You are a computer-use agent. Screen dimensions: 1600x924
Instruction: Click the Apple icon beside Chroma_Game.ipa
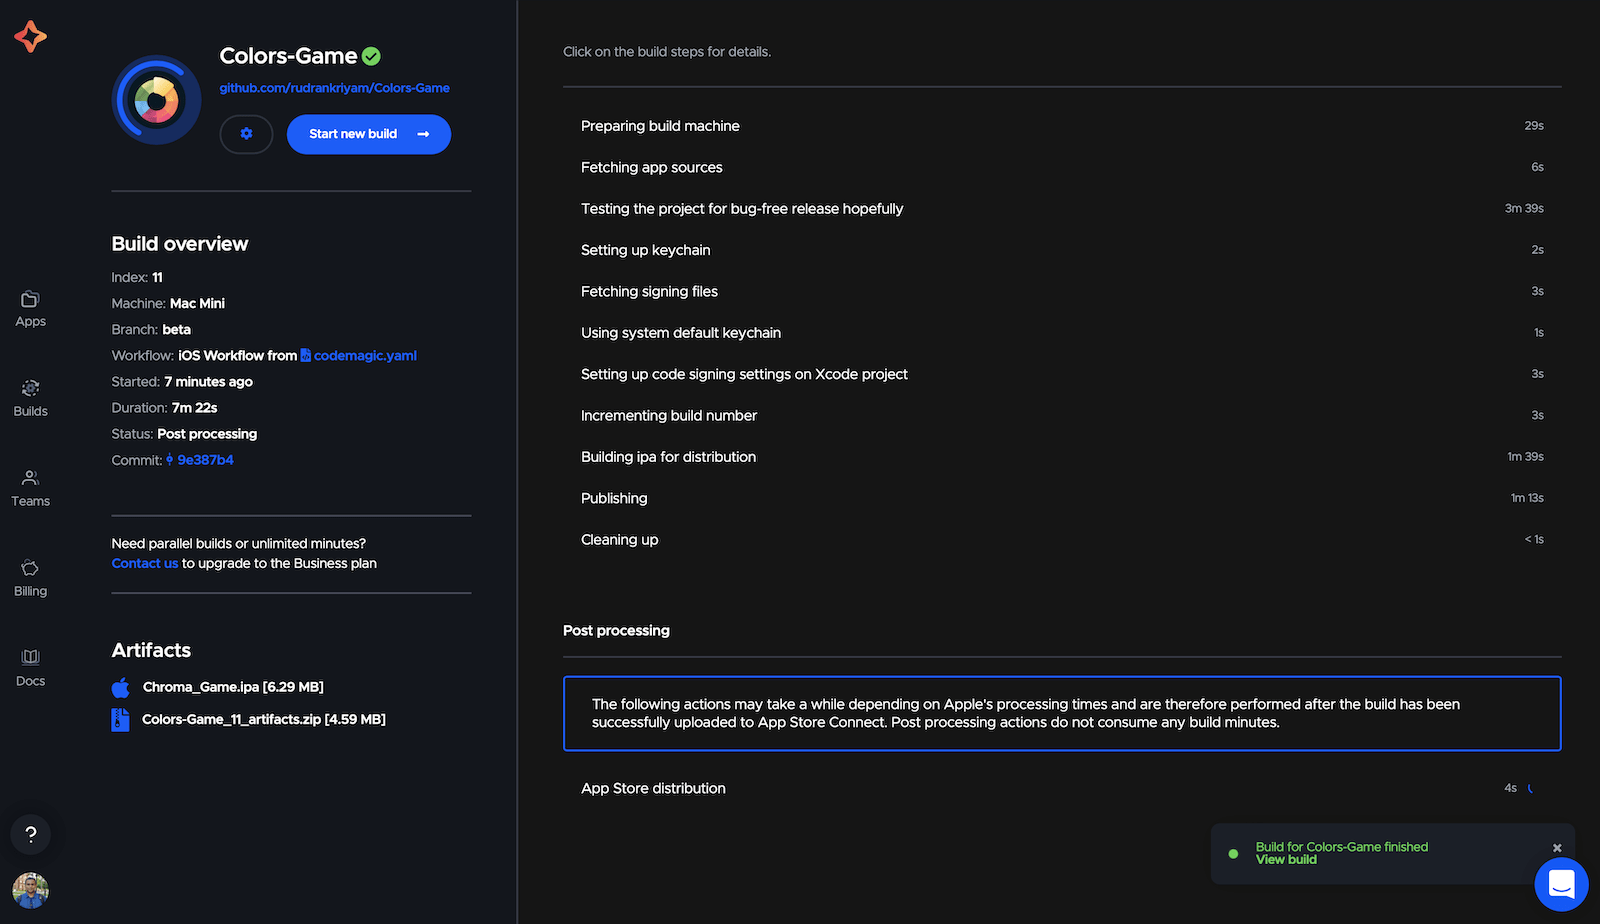pyautogui.click(x=121, y=687)
